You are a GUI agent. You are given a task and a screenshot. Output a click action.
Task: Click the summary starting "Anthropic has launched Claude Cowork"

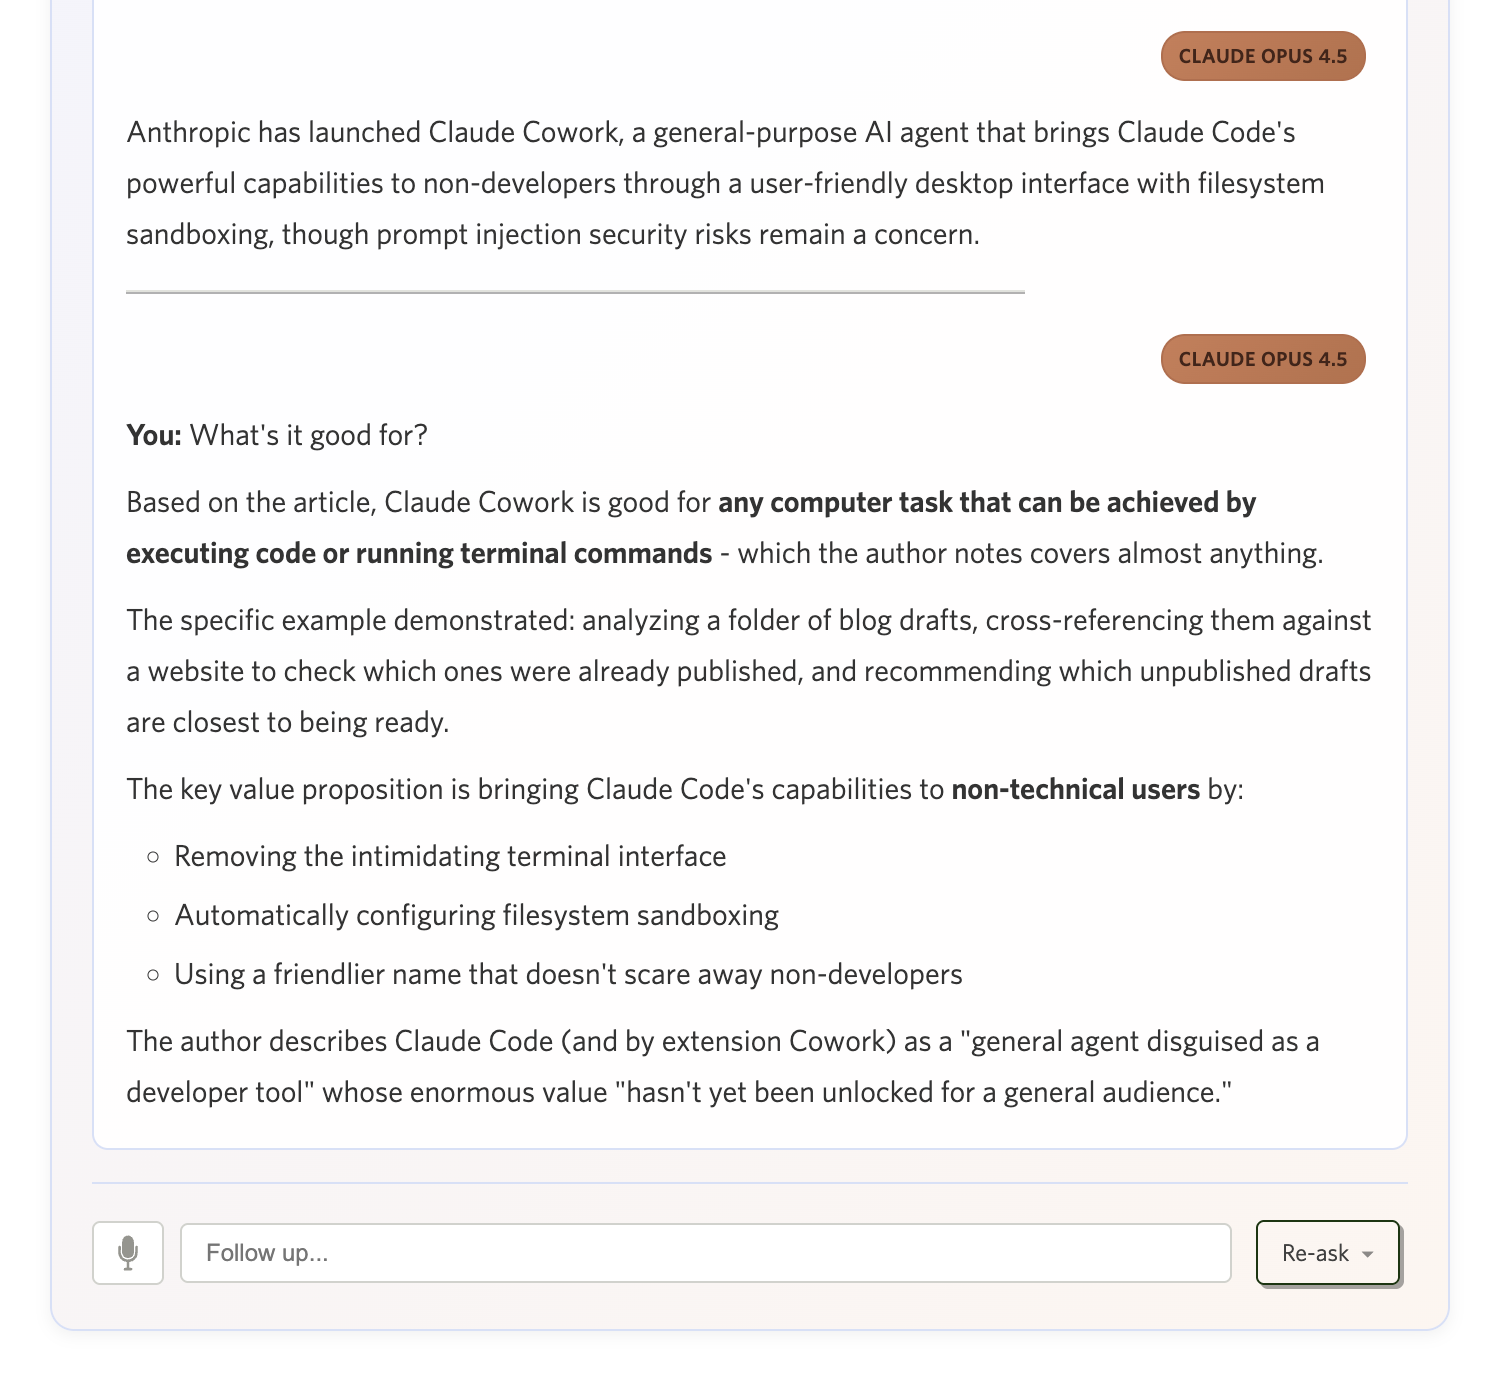click(710, 183)
